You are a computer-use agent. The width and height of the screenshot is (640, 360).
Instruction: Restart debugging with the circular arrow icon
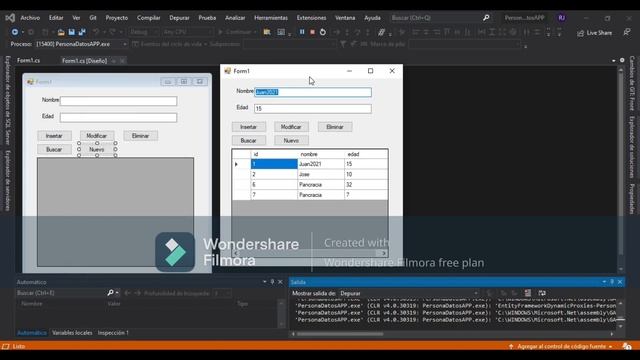(323, 32)
